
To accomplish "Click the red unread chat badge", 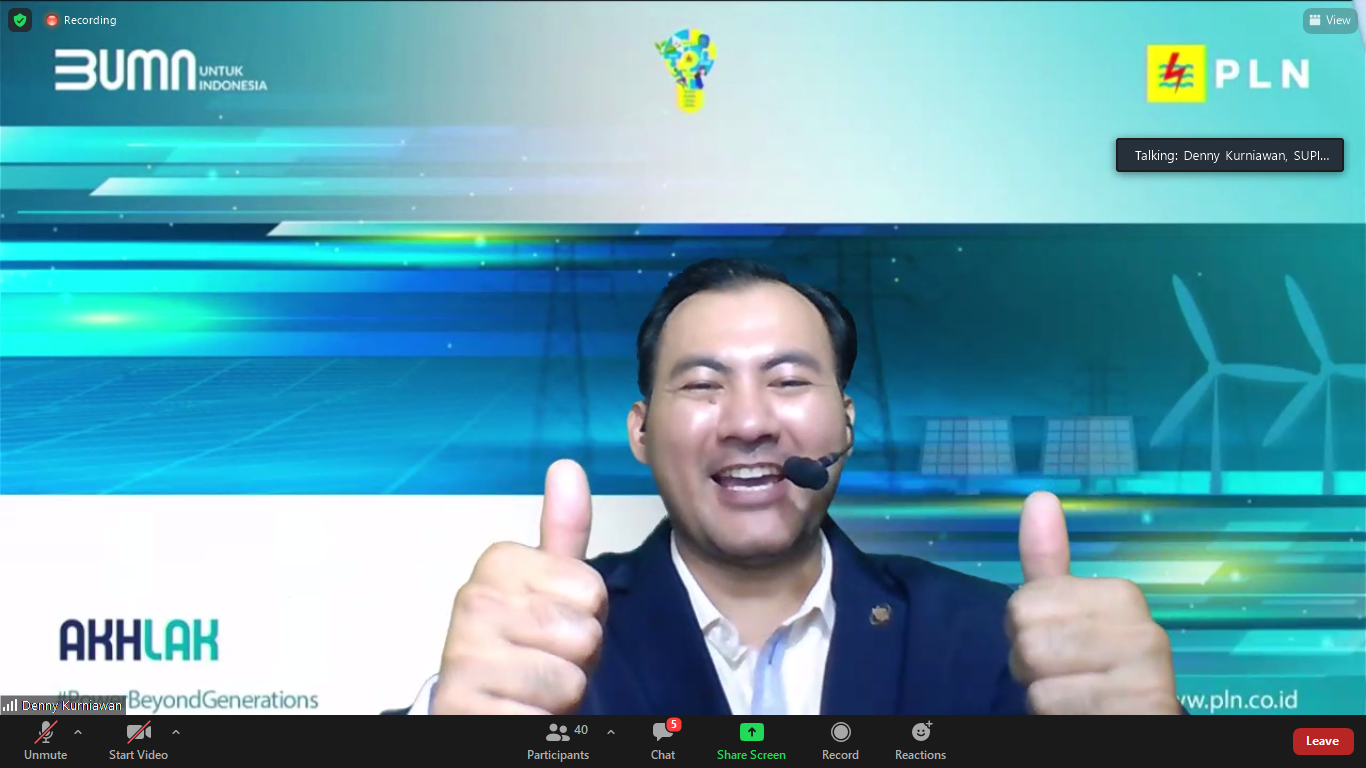I will (674, 724).
